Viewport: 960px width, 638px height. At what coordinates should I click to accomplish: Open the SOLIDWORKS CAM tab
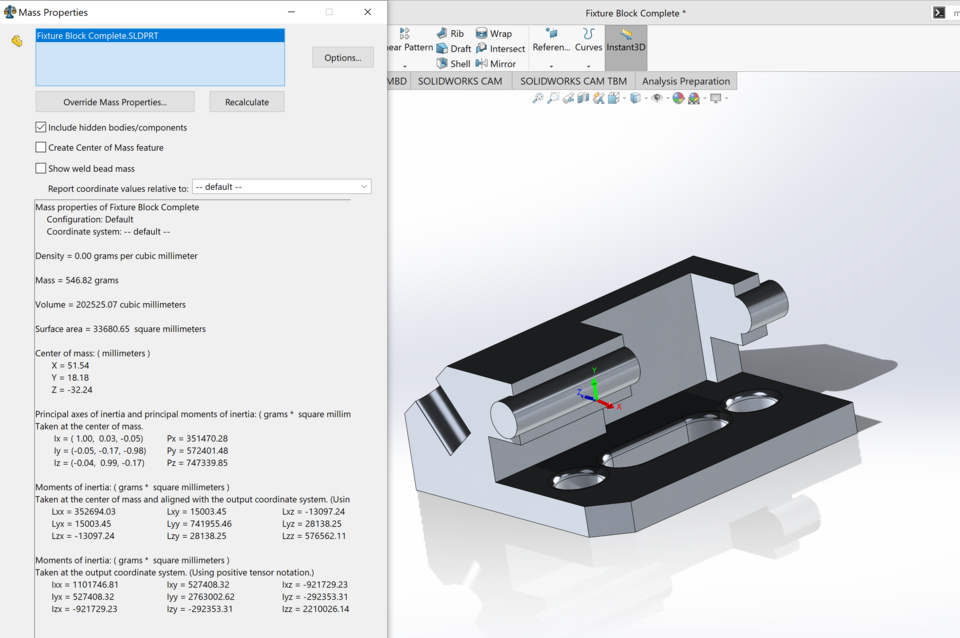460,80
